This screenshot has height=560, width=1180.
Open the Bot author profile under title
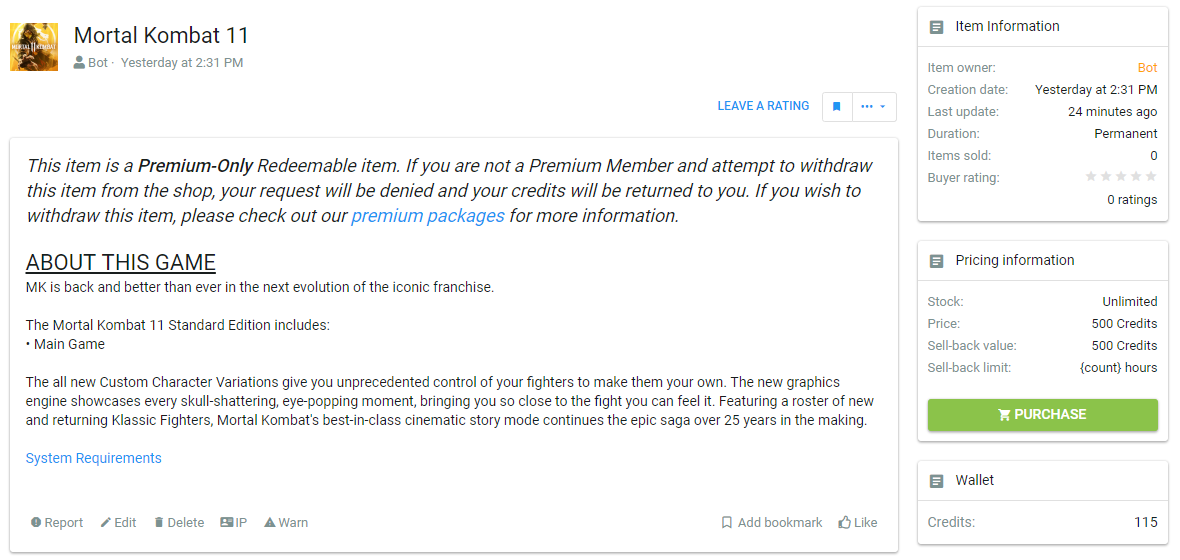click(x=97, y=63)
